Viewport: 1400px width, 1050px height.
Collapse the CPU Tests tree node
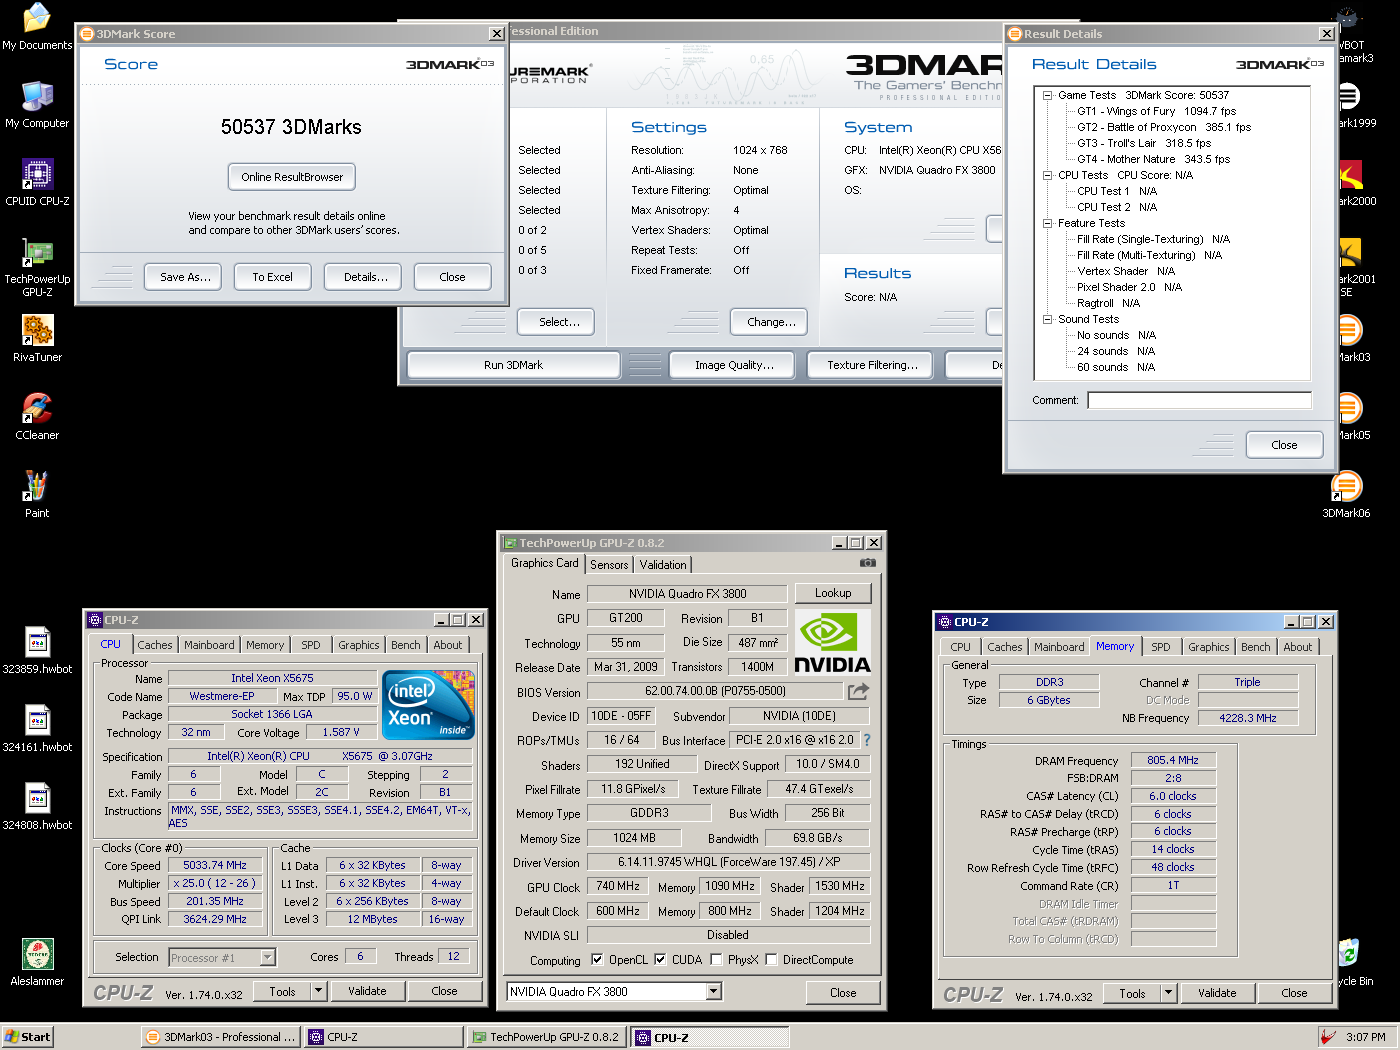click(1048, 176)
